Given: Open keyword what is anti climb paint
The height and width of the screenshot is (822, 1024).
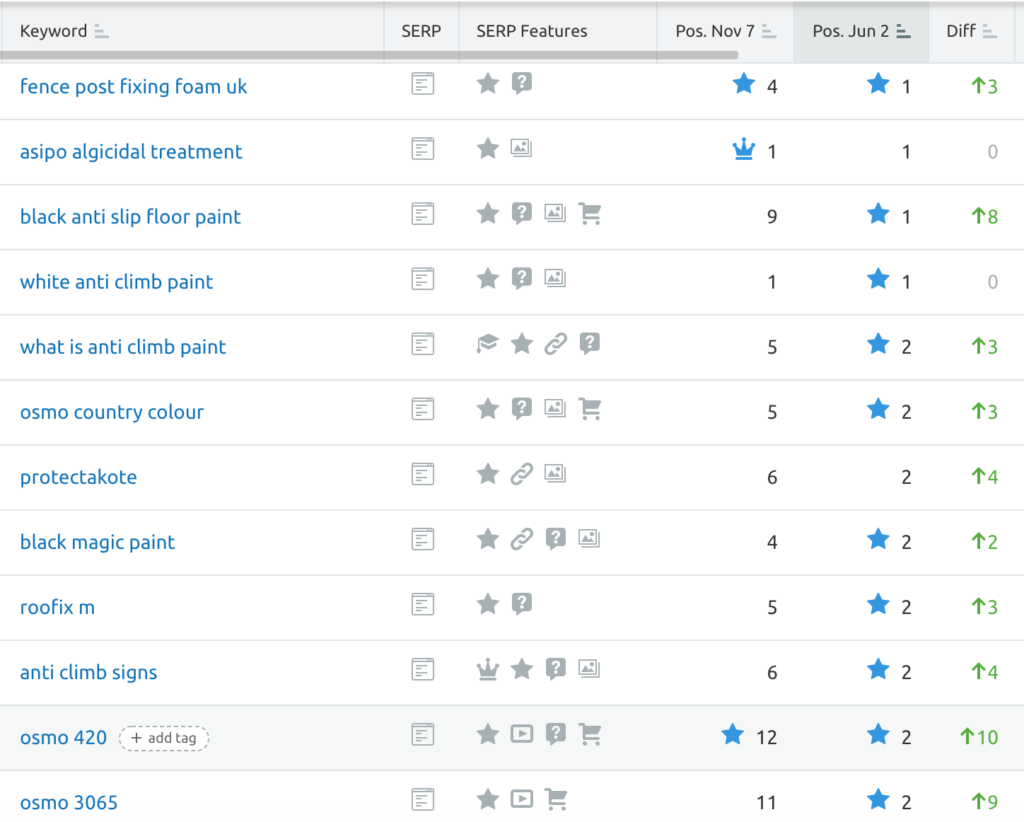Looking at the screenshot, I should pyautogui.click(x=123, y=347).
